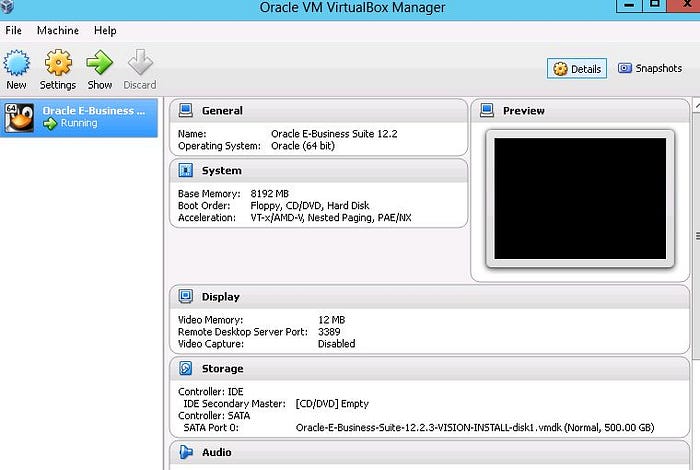The width and height of the screenshot is (700, 470).
Task: Click the Preview section heading
Action: 524,111
